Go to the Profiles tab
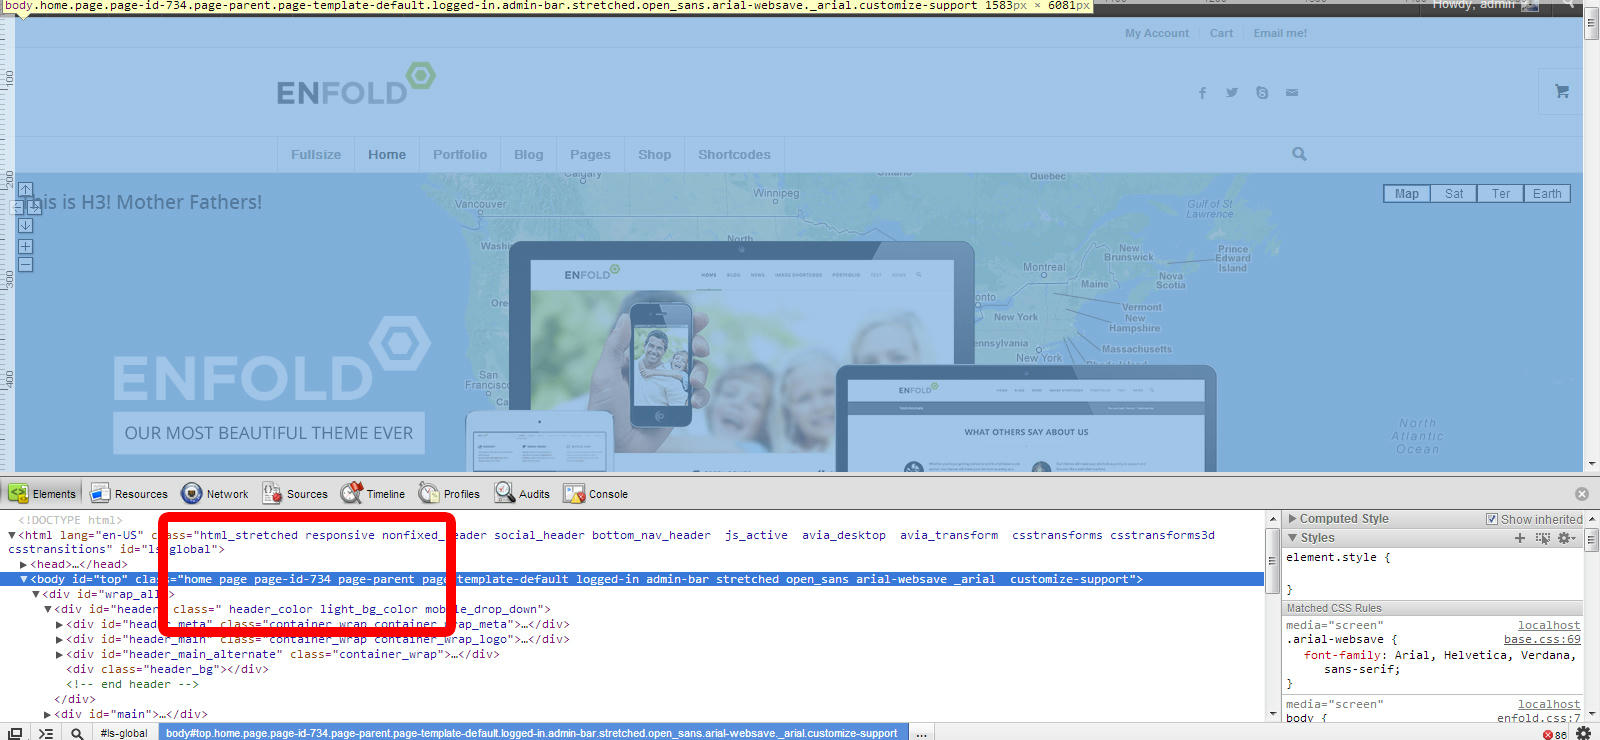Viewport: 1600px width, 740px height. click(449, 493)
